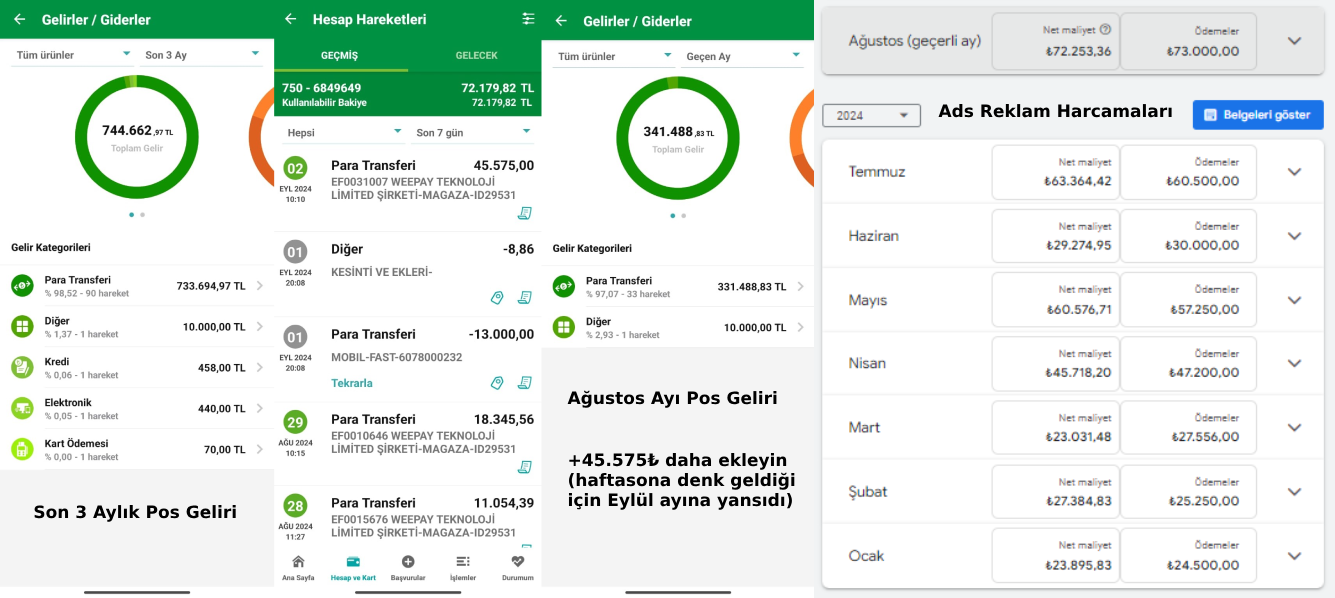Expand Mart row chevron
Image resolution: width=1335 pixels, height=598 pixels.
click(1294, 427)
